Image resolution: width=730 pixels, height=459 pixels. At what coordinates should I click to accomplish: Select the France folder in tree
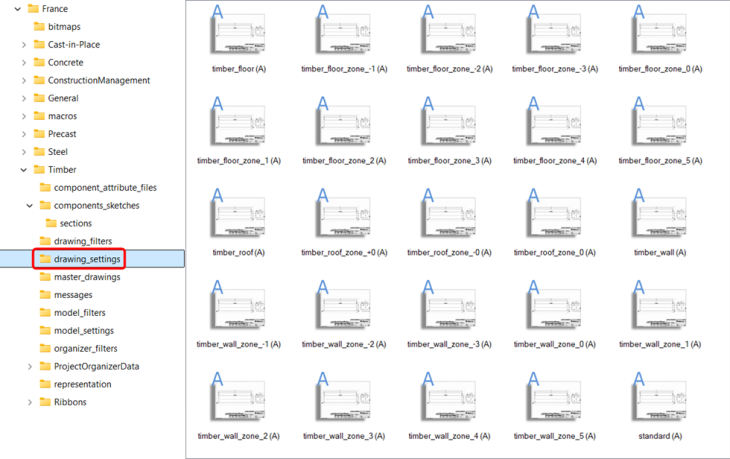[48, 9]
